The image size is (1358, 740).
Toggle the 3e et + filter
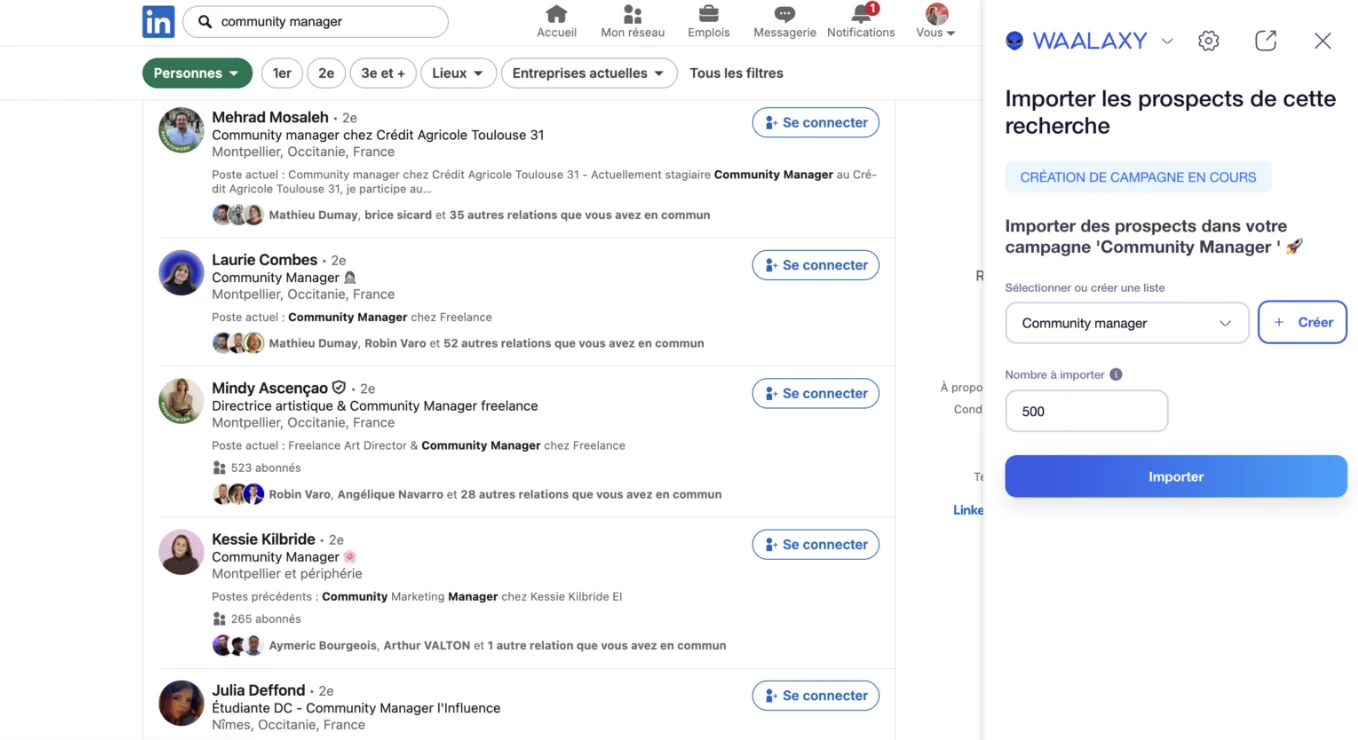tap(384, 73)
